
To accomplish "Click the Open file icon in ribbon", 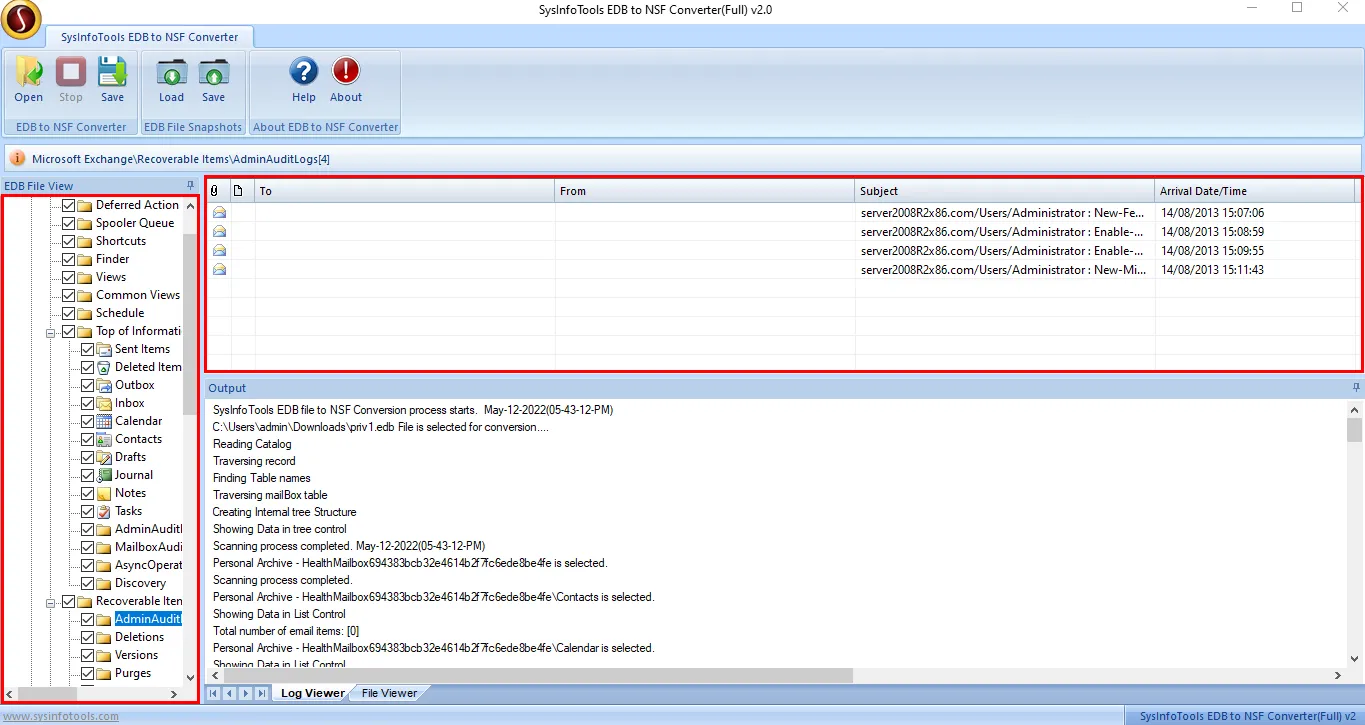I will pyautogui.click(x=29, y=79).
